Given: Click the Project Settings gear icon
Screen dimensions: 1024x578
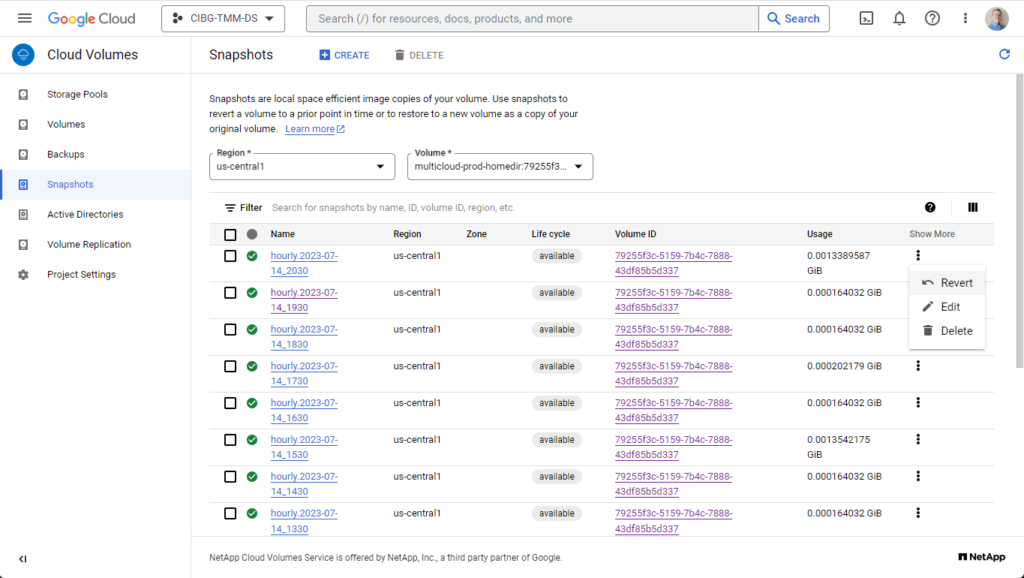Looking at the screenshot, I should (x=24, y=274).
